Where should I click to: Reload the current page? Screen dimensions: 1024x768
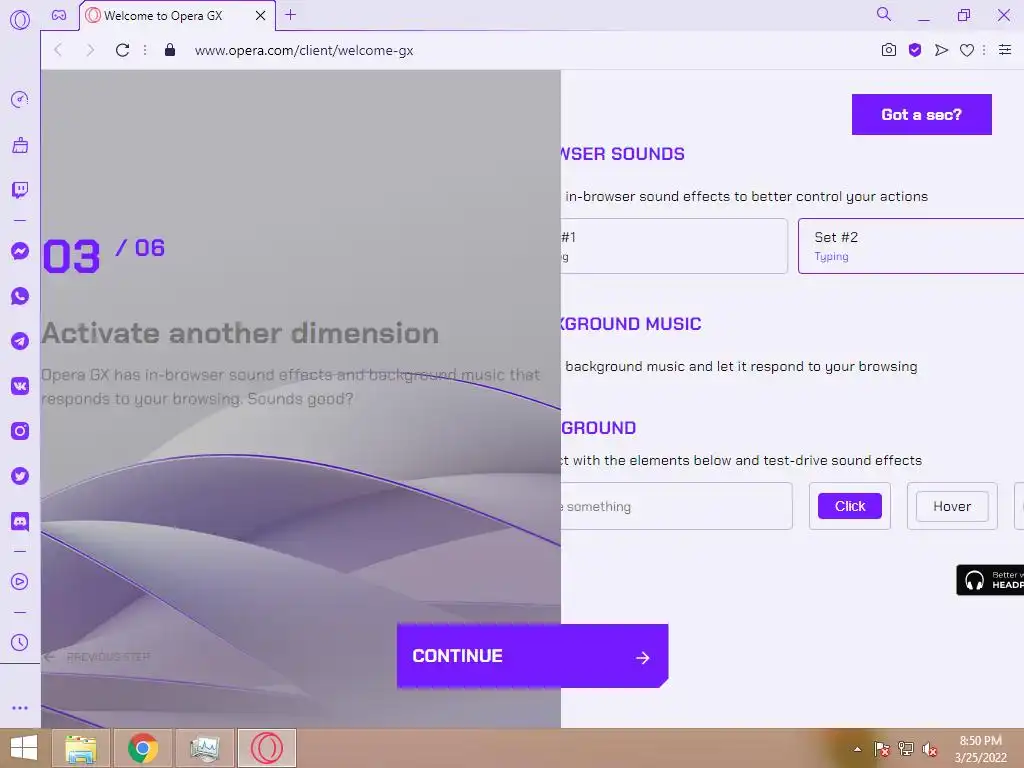point(122,50)
